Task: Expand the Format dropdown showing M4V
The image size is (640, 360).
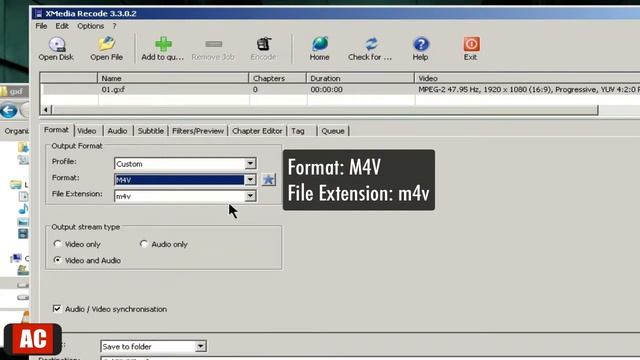Action: (x=250, y=180)
